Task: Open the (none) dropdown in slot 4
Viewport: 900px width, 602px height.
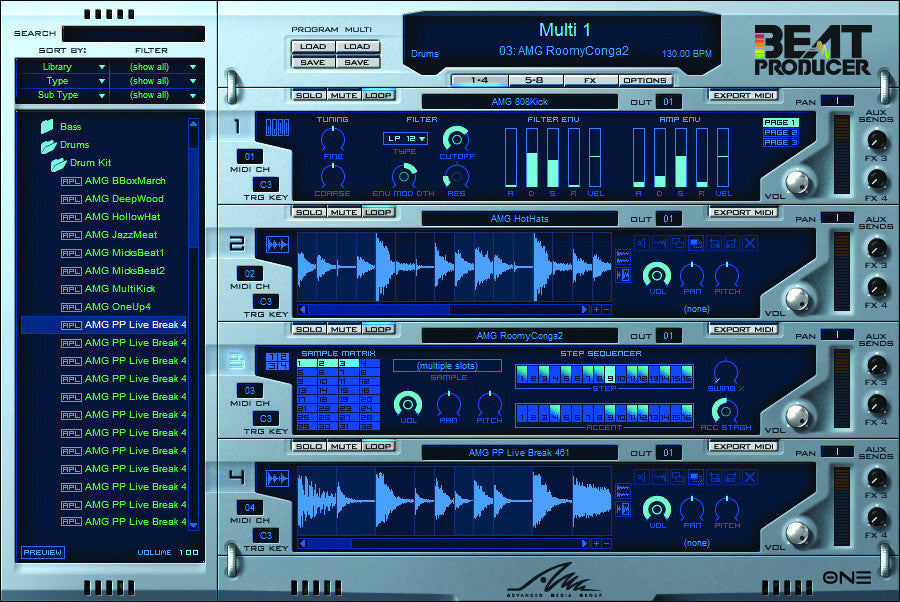Action: [x=696, y=543]
